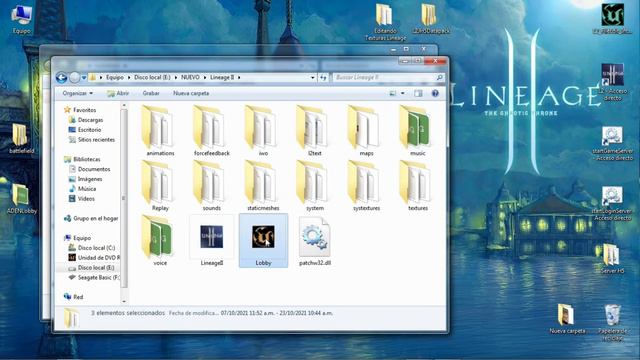Refresh the current folder view
The width and height of the screenshot is (640, 360).
[x=323, y=77]
